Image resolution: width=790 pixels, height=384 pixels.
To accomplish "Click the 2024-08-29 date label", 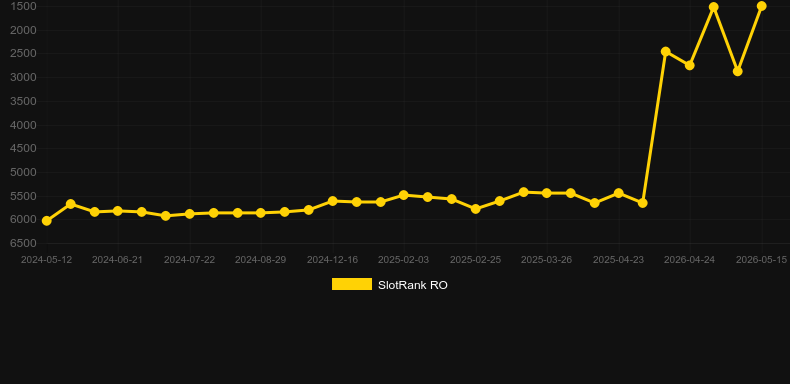I will (x=260, y=260).
